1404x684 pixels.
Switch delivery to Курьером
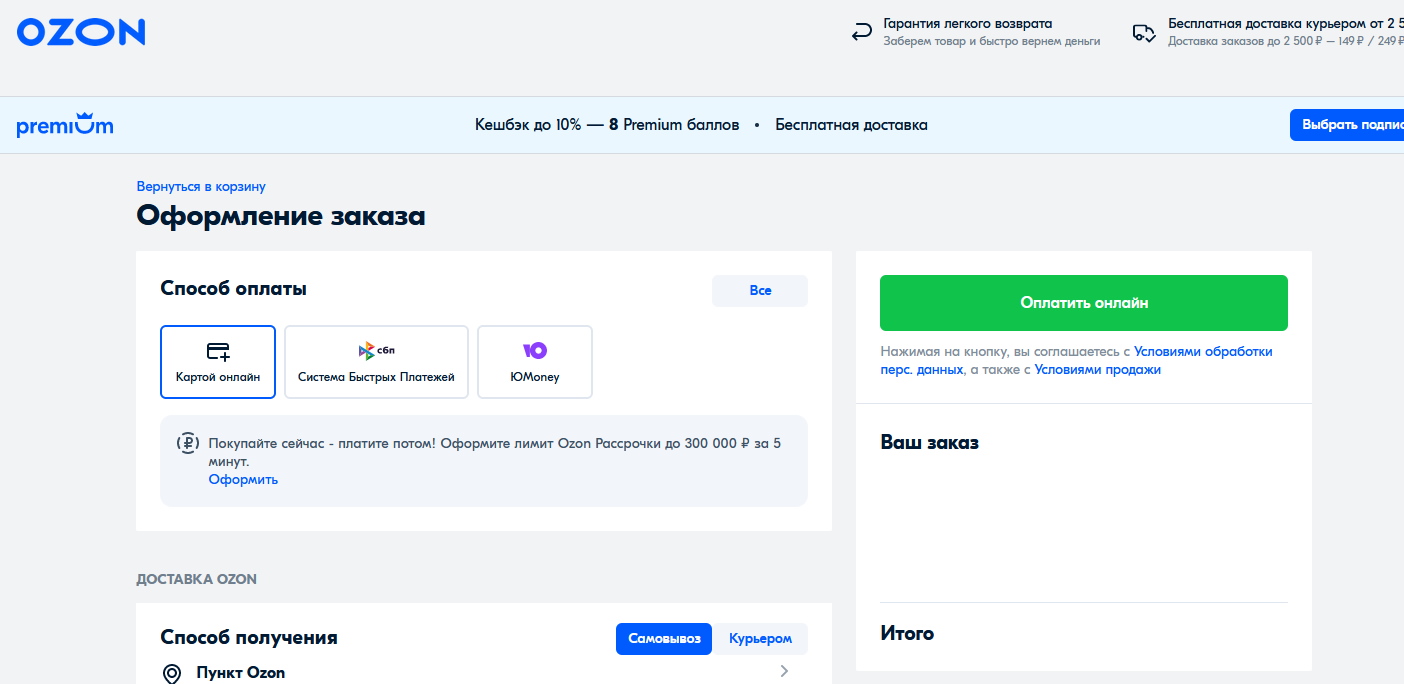click(760, 639)
